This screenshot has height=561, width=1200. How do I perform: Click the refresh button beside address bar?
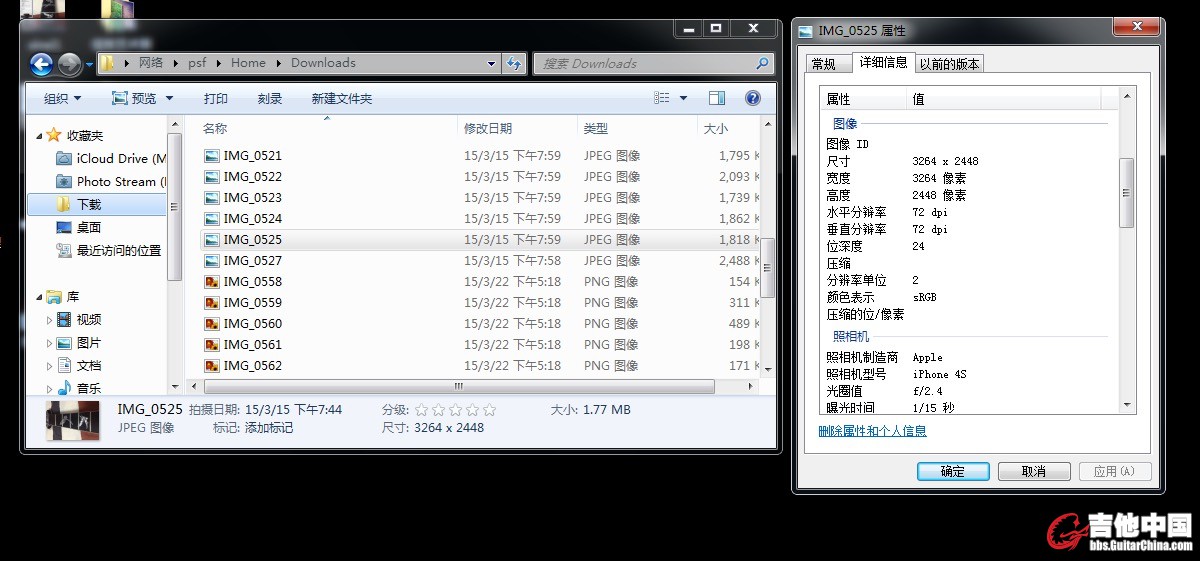pos(514,63)
